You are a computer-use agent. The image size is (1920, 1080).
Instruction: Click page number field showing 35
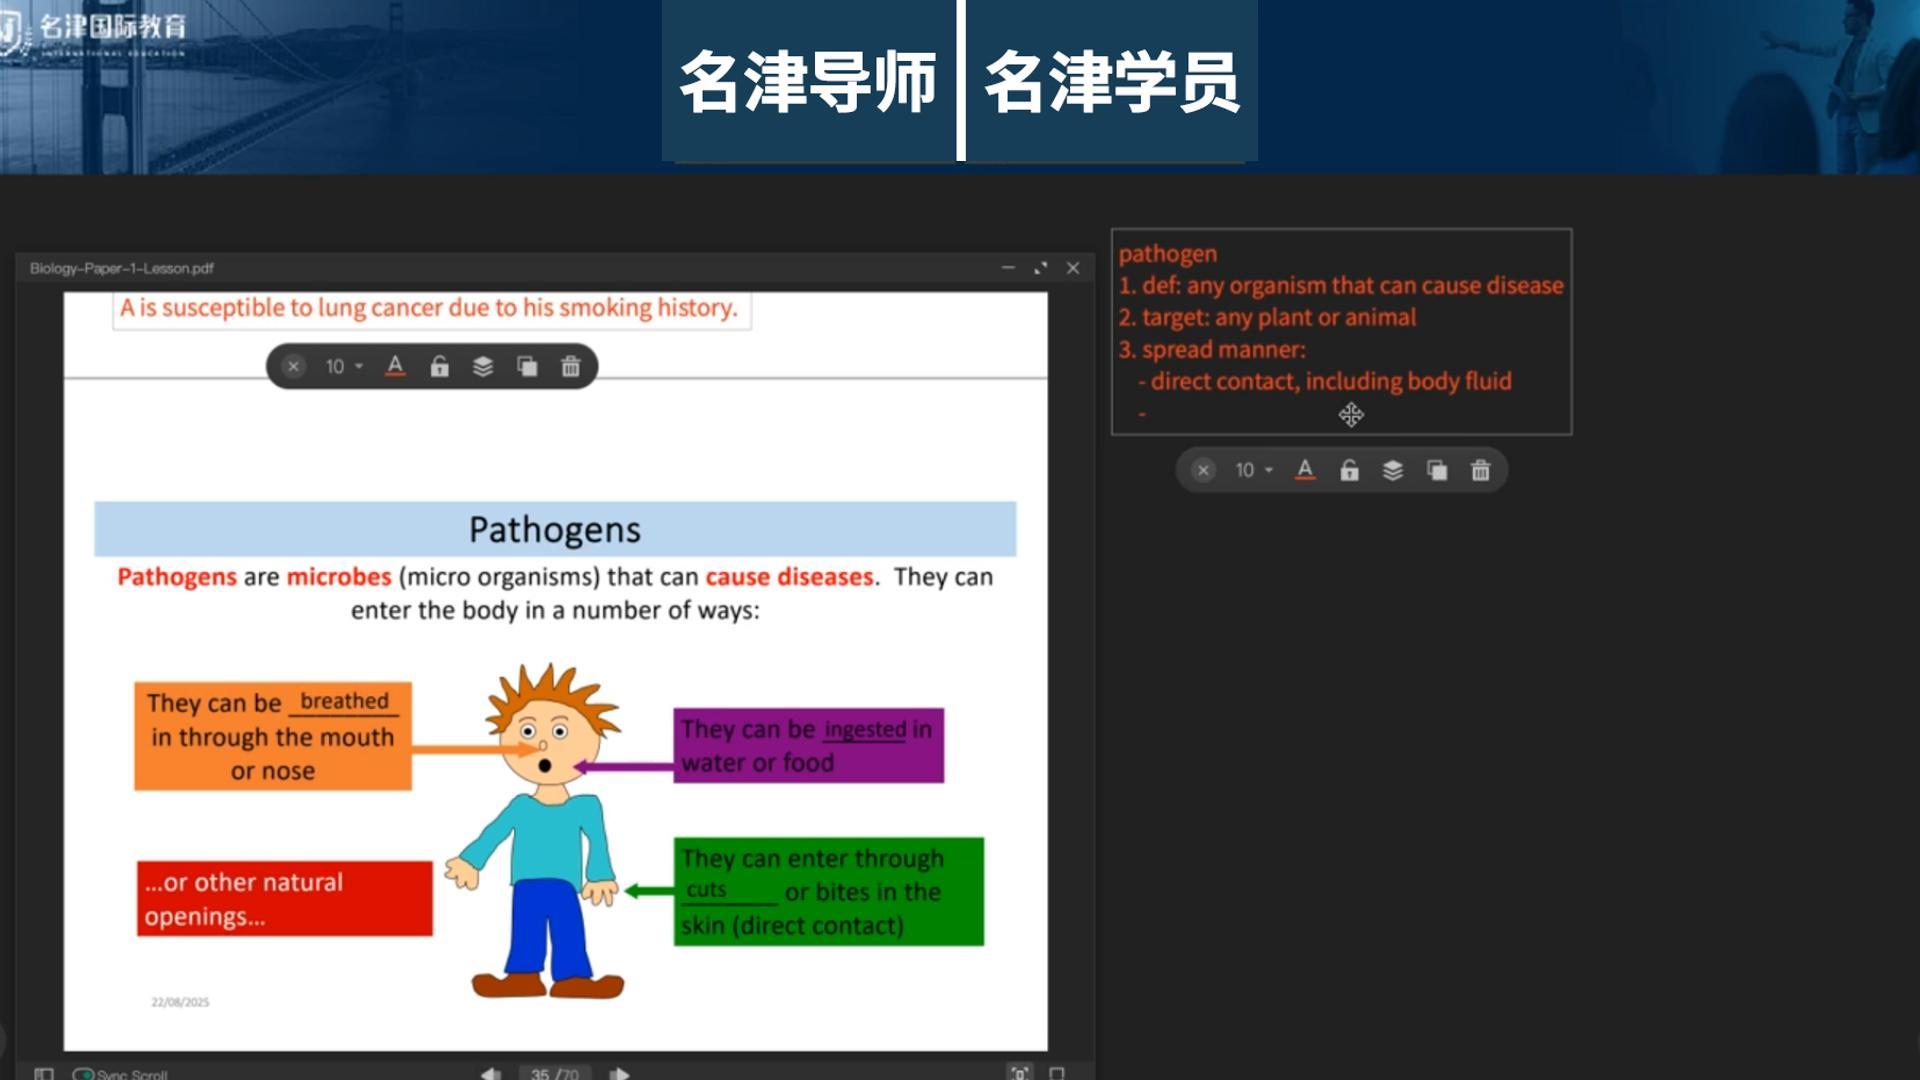click(541, 1074)
